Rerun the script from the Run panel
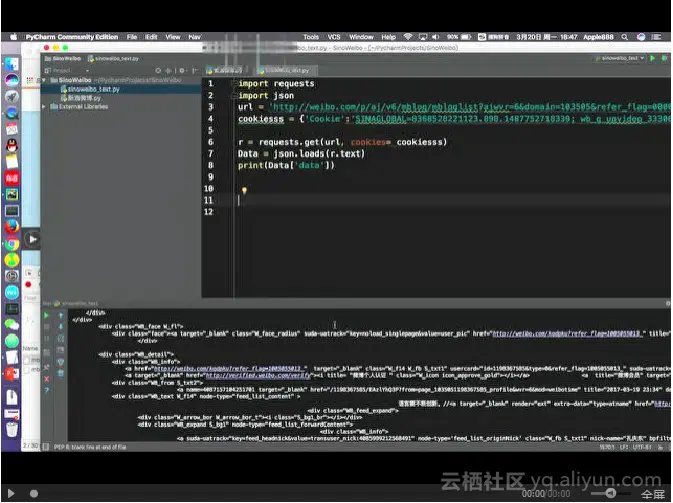This screenshot has height=503, width=673. click(x=46, y=315)
